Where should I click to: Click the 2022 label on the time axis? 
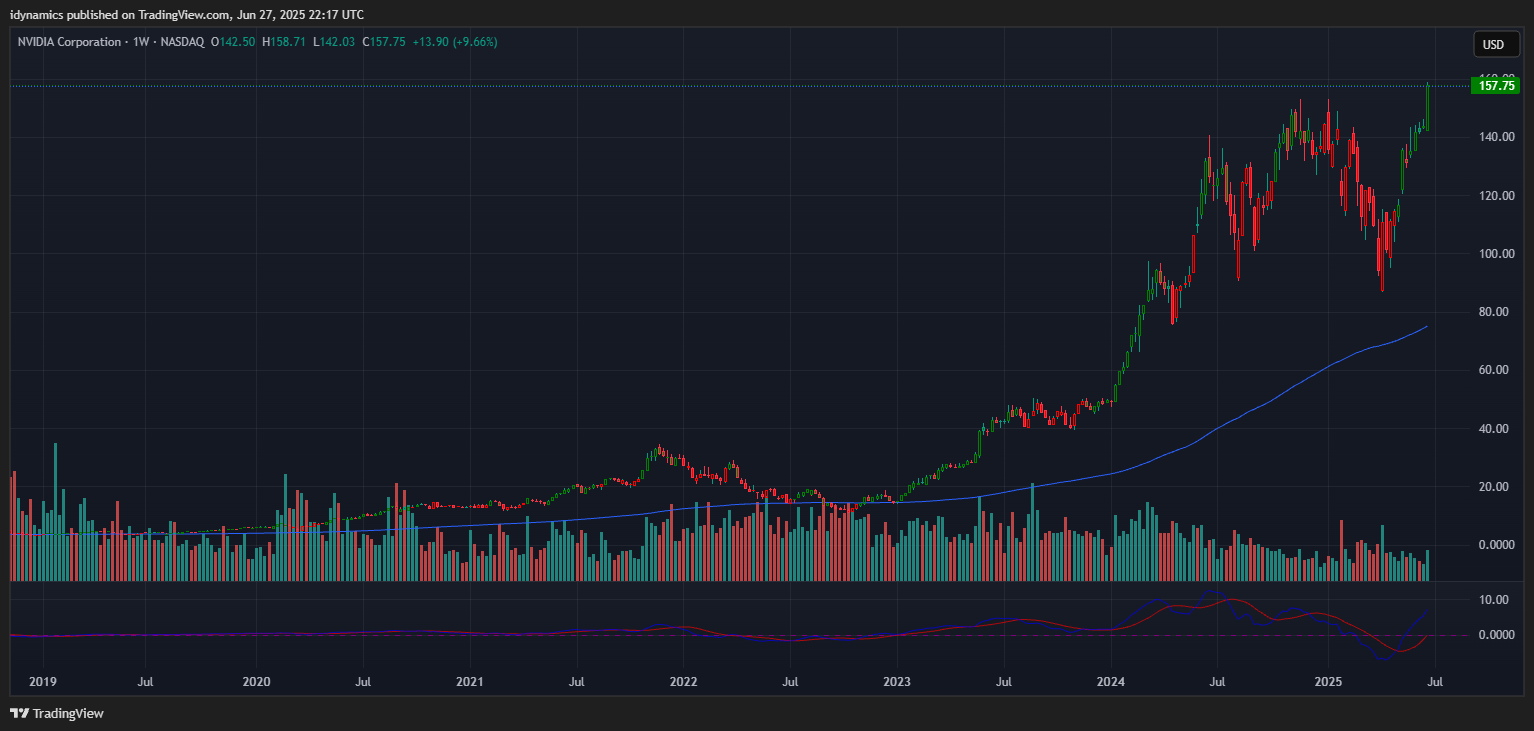pos(683,682)
